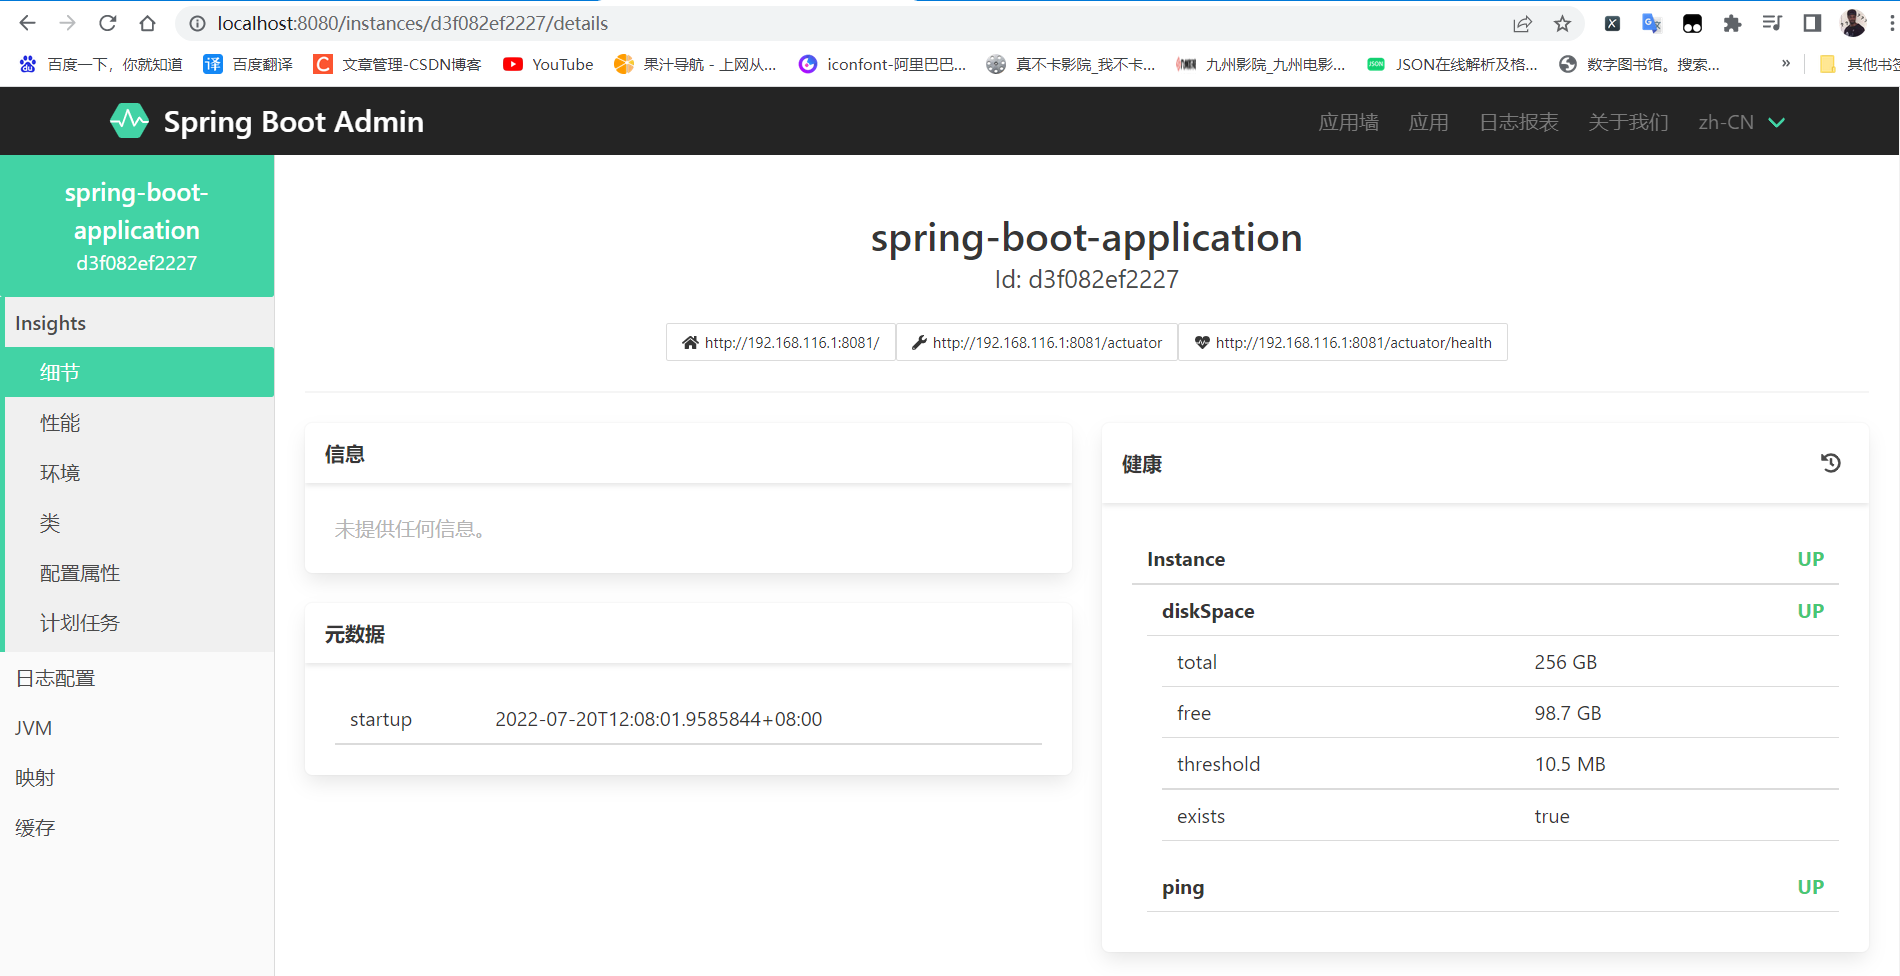The height and width of the screenshot is (976, 1900).
Task: Open the 关于我们 navbar item
Action: (1628, 122)
